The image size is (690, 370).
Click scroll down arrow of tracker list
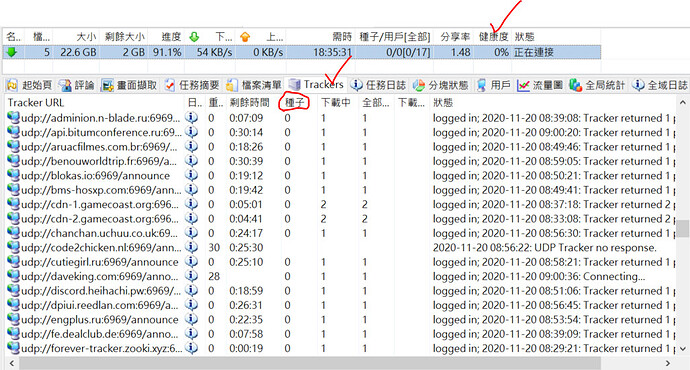point(683,348)
